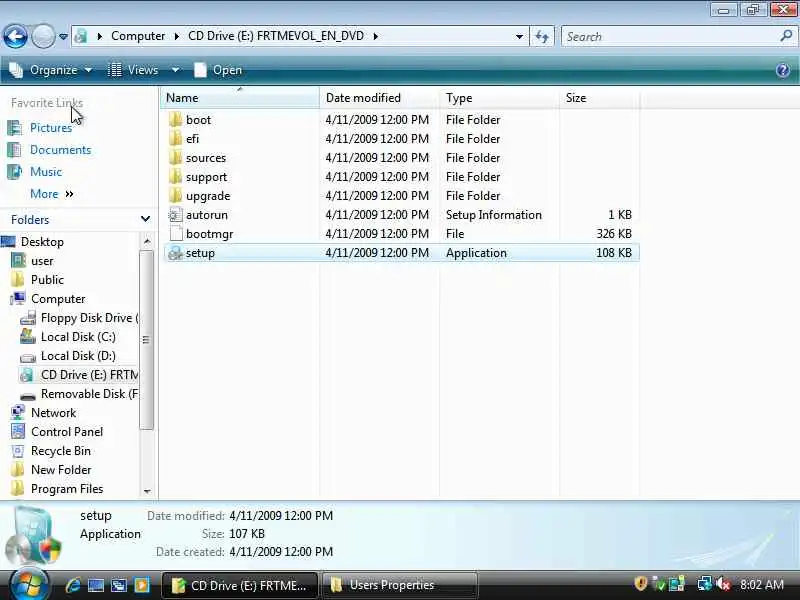Select Program Files in folder tree
Image resolution: width=800 pixels, height=600 pixels.
pyautogui.click(x=67, y=489)
